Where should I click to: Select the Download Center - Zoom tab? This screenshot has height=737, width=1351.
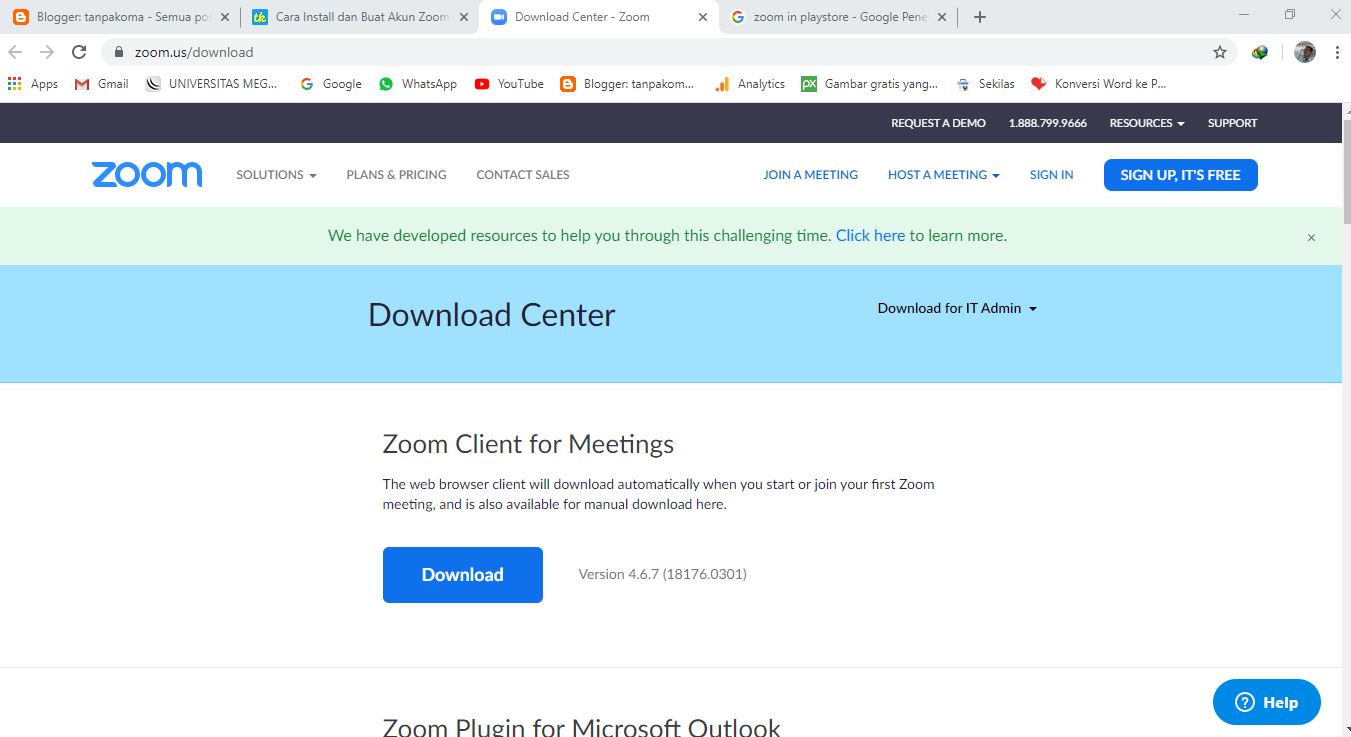[598, 17]
